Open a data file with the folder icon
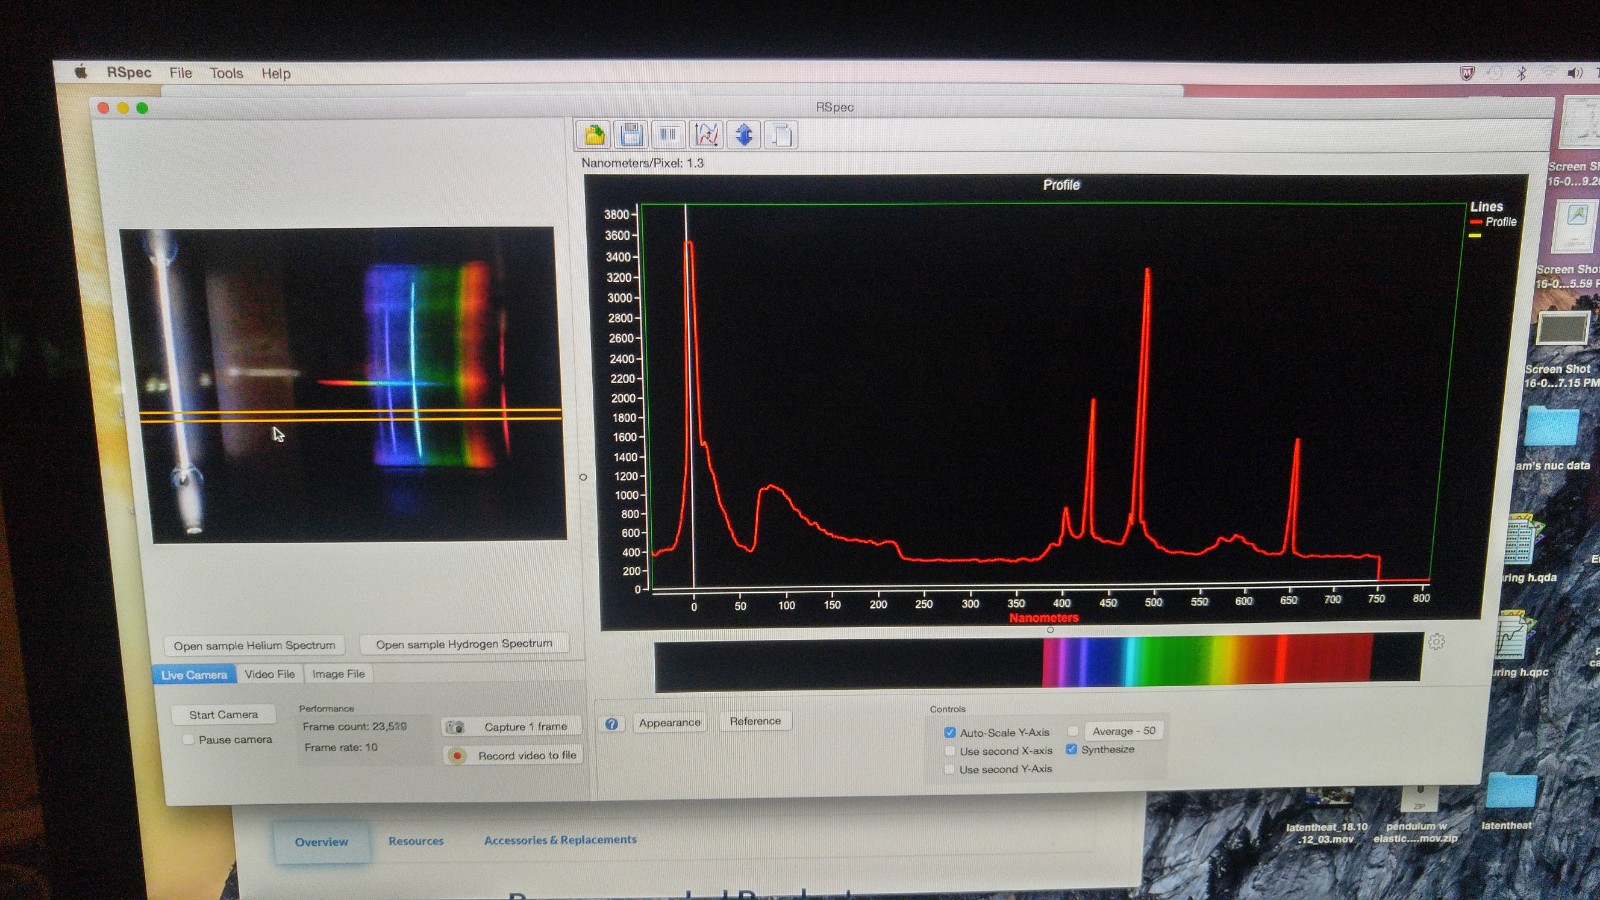This screenshot has height=900, width=1600. tap(593, 134)
